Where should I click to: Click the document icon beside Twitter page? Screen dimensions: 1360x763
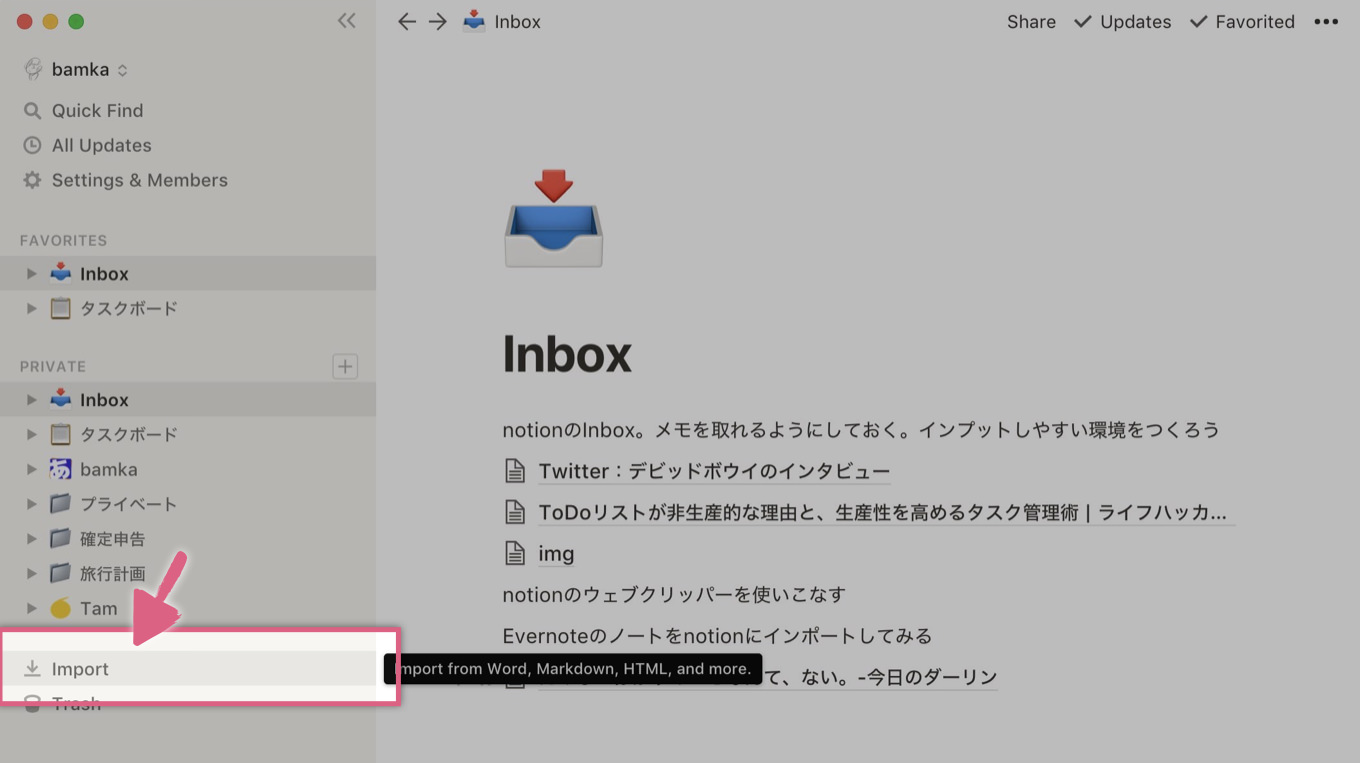click(515, 471)
